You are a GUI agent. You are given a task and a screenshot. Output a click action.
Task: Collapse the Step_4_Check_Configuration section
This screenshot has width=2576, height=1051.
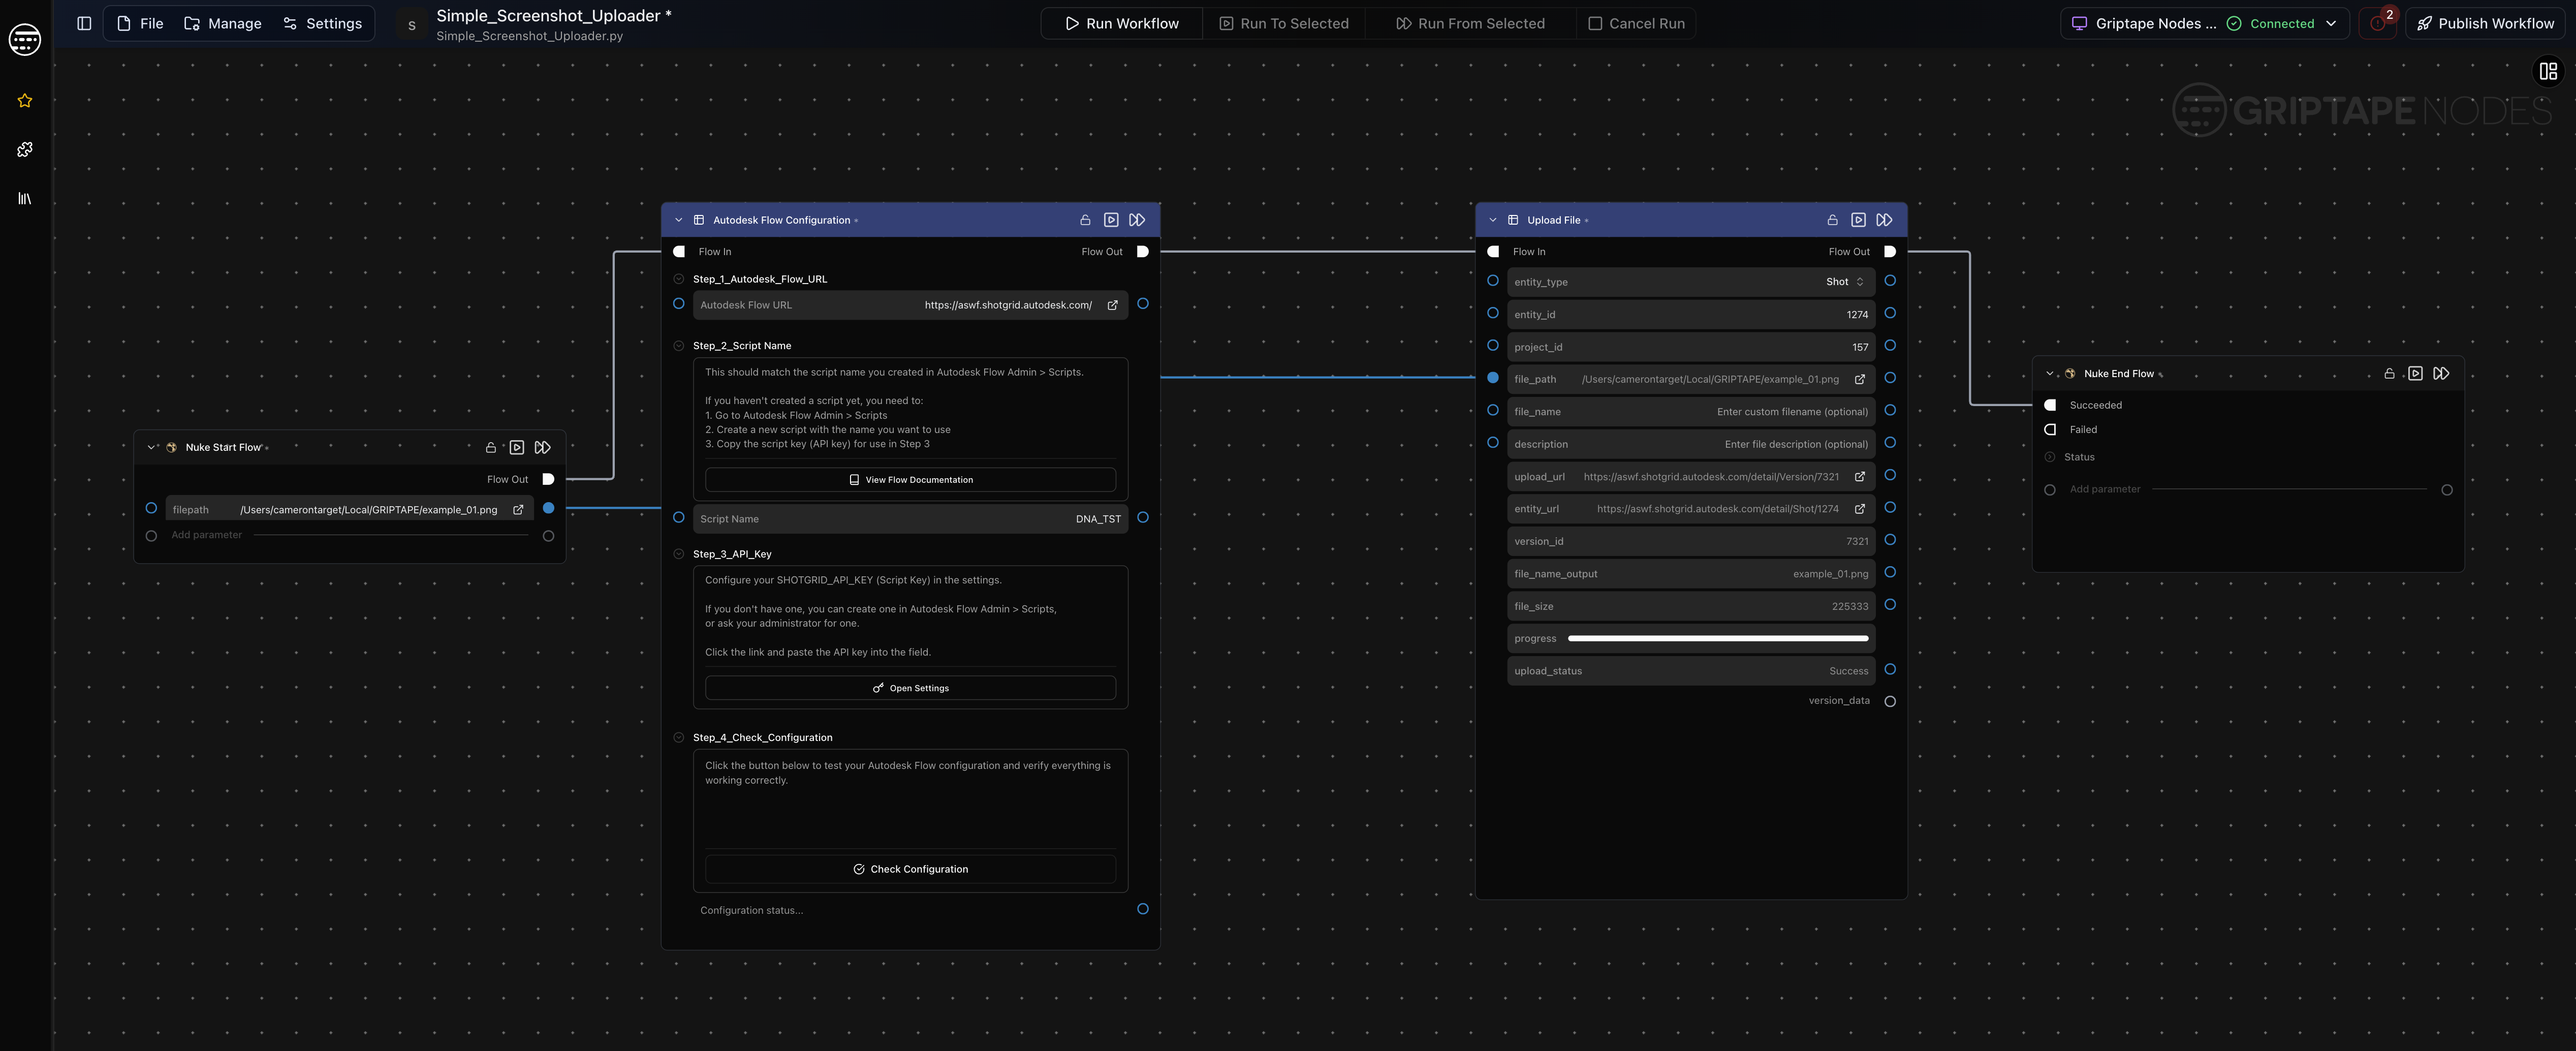click(x=679, y=738)
